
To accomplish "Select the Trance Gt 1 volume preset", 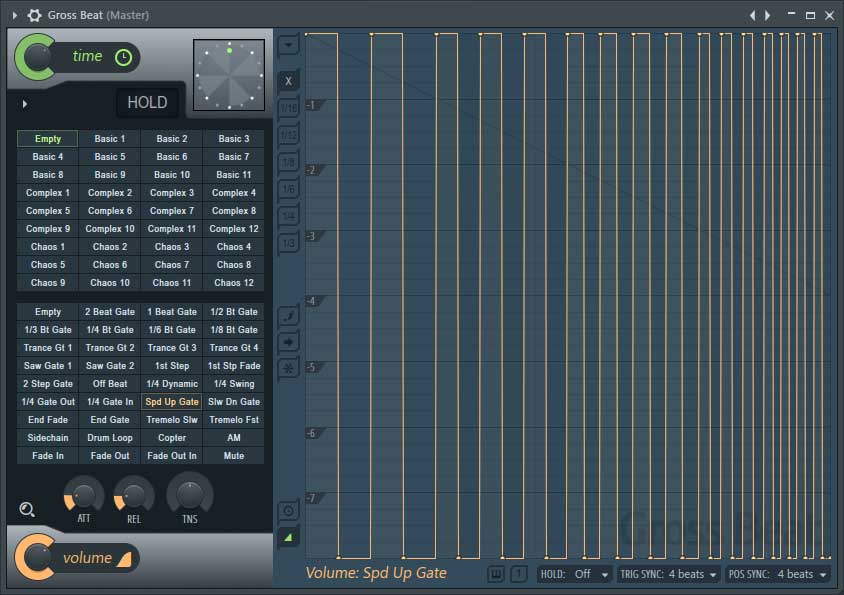I will pos(47,347).
